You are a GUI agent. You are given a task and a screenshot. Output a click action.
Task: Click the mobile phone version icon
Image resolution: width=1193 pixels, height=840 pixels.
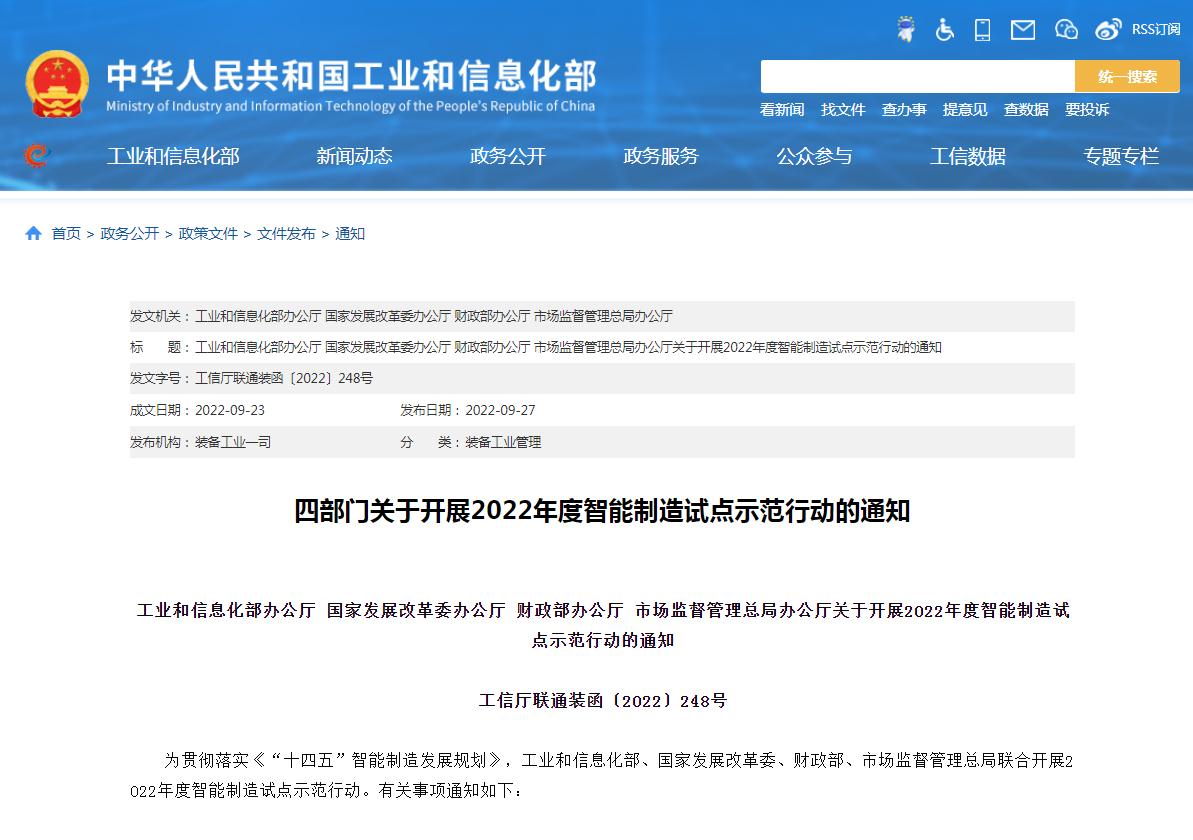coord(982,30)
